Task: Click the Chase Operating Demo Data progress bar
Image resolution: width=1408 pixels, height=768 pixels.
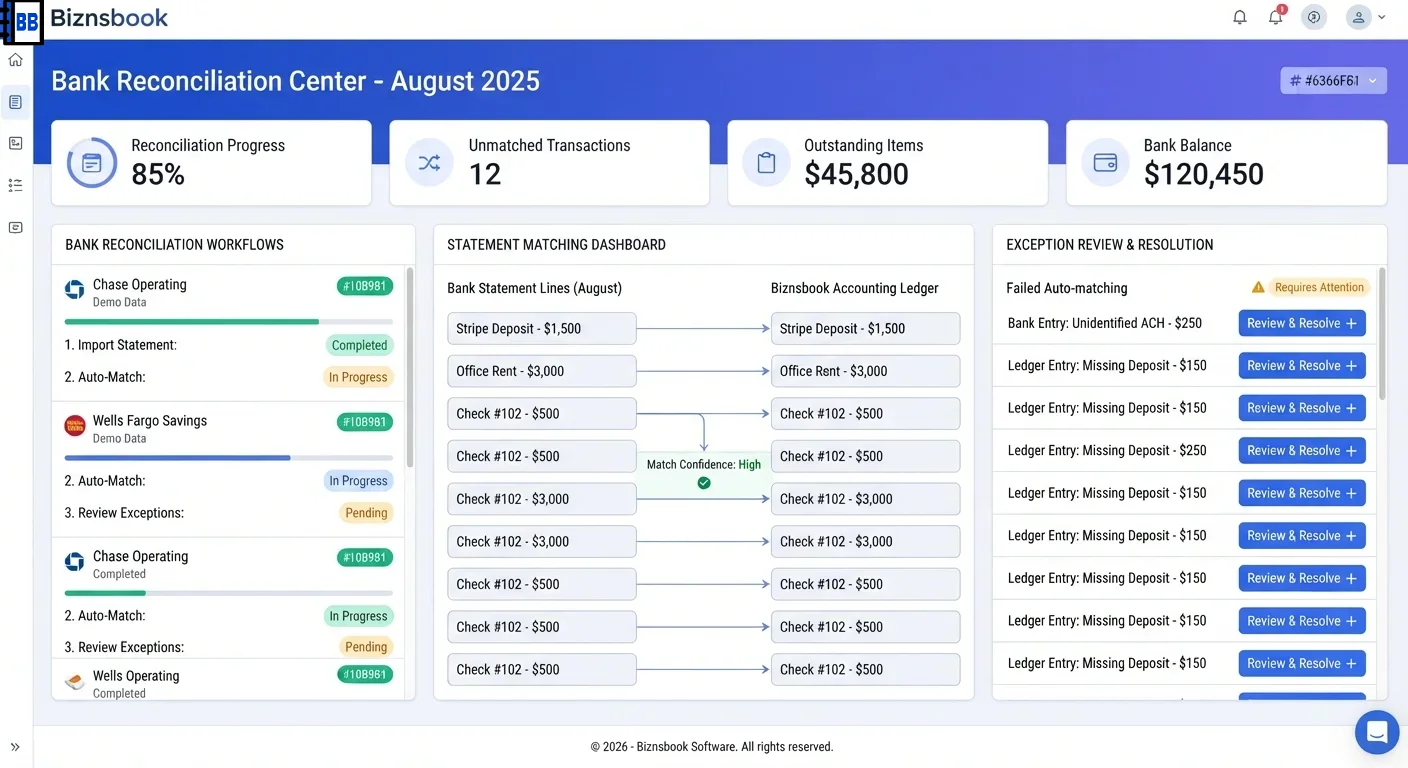Action: pyautogui.click(x=228, y=322)
